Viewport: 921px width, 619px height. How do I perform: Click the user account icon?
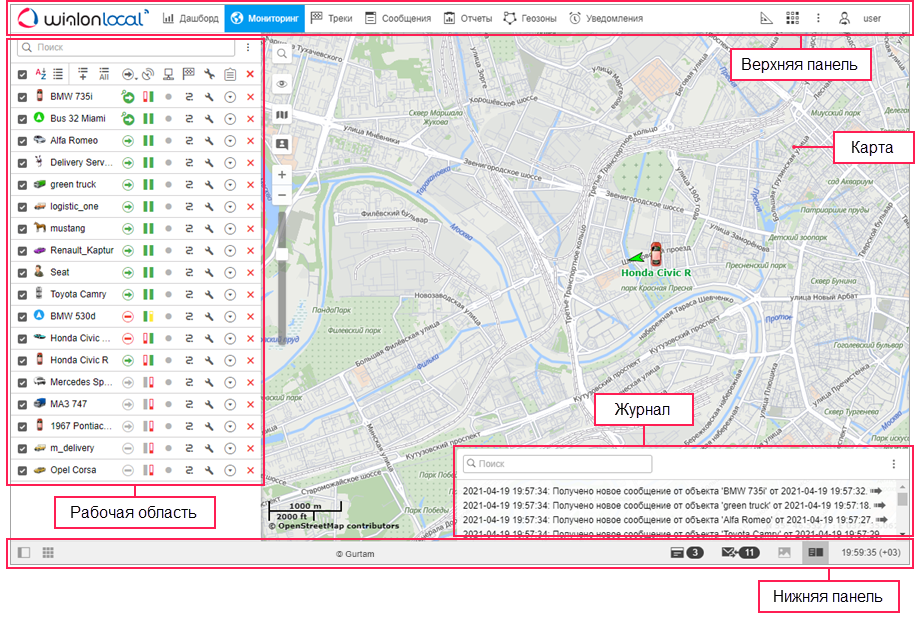[844, 18]
